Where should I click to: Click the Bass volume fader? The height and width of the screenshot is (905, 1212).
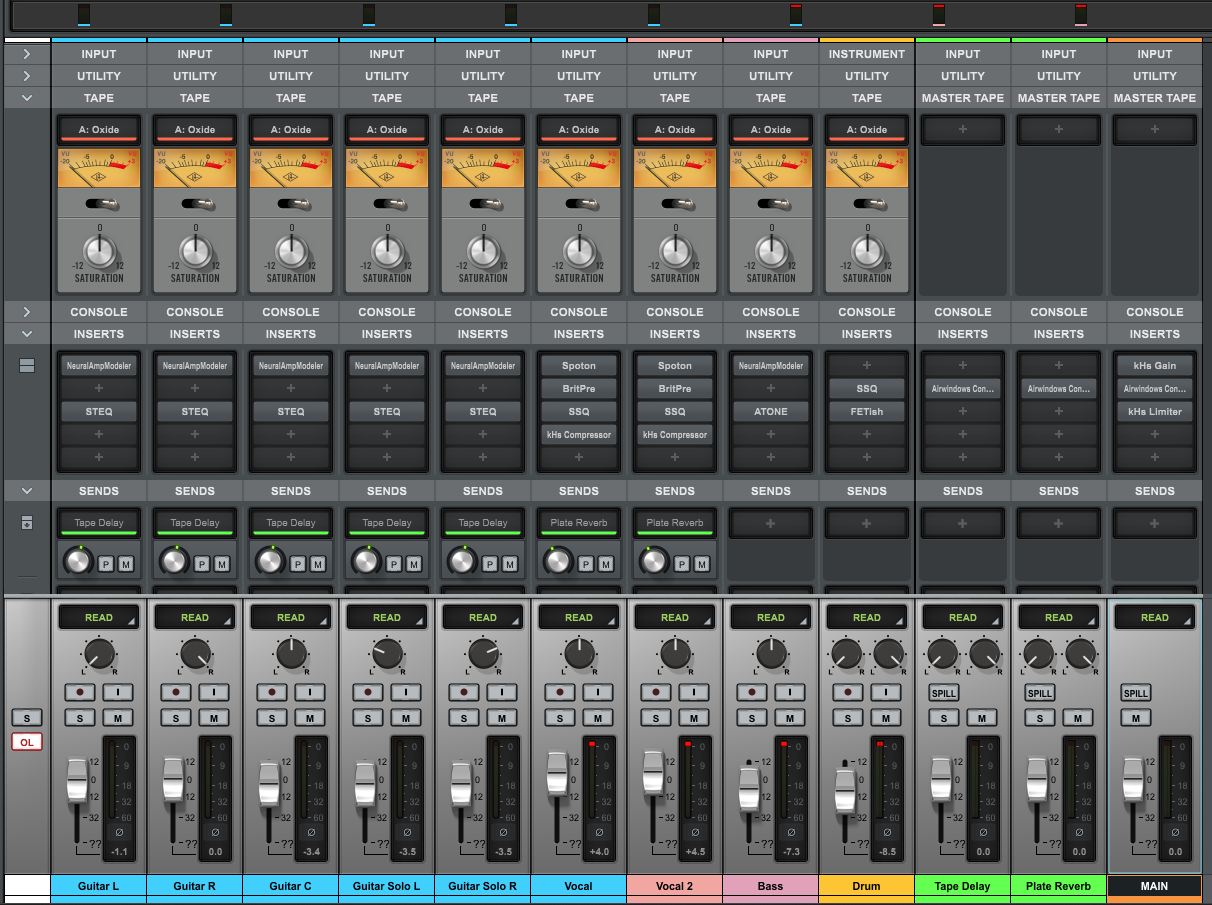coord(749,790)
